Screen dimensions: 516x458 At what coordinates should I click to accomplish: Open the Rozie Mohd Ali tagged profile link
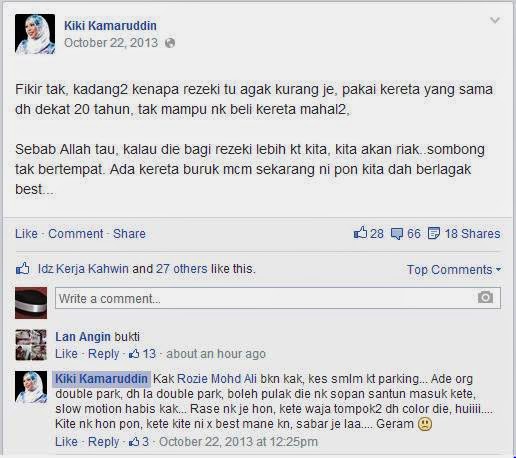tap(217, 379)
